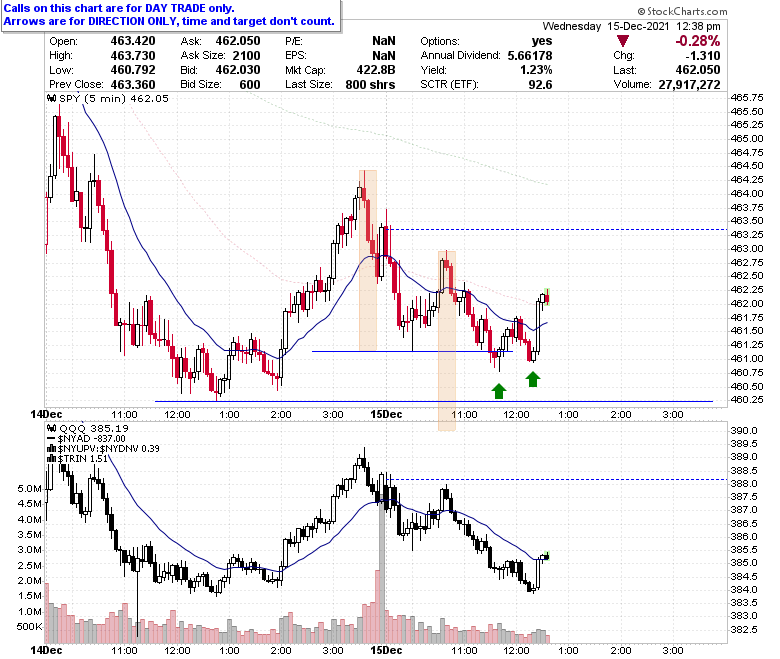
Task: Click the Ask price 462.050
Action: click(238, 41)
